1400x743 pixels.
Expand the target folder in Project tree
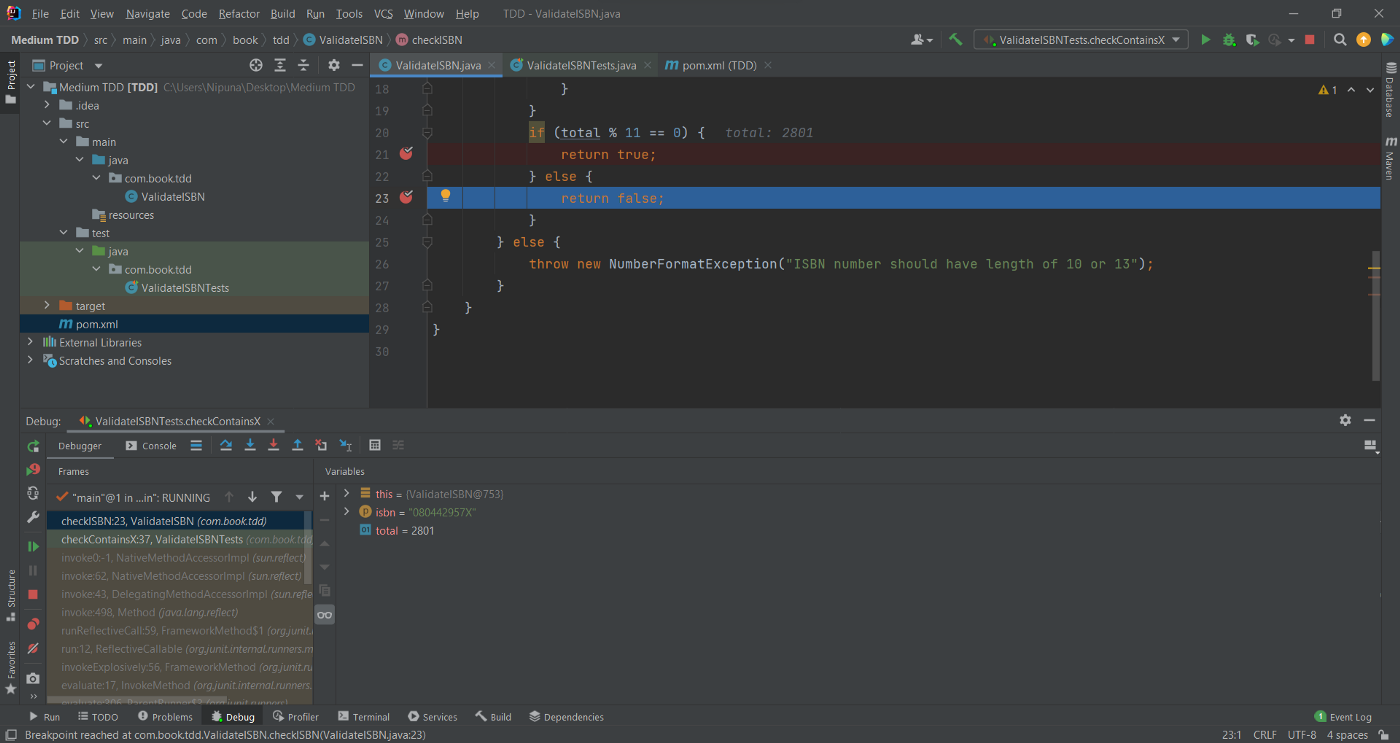coord(47,306)
